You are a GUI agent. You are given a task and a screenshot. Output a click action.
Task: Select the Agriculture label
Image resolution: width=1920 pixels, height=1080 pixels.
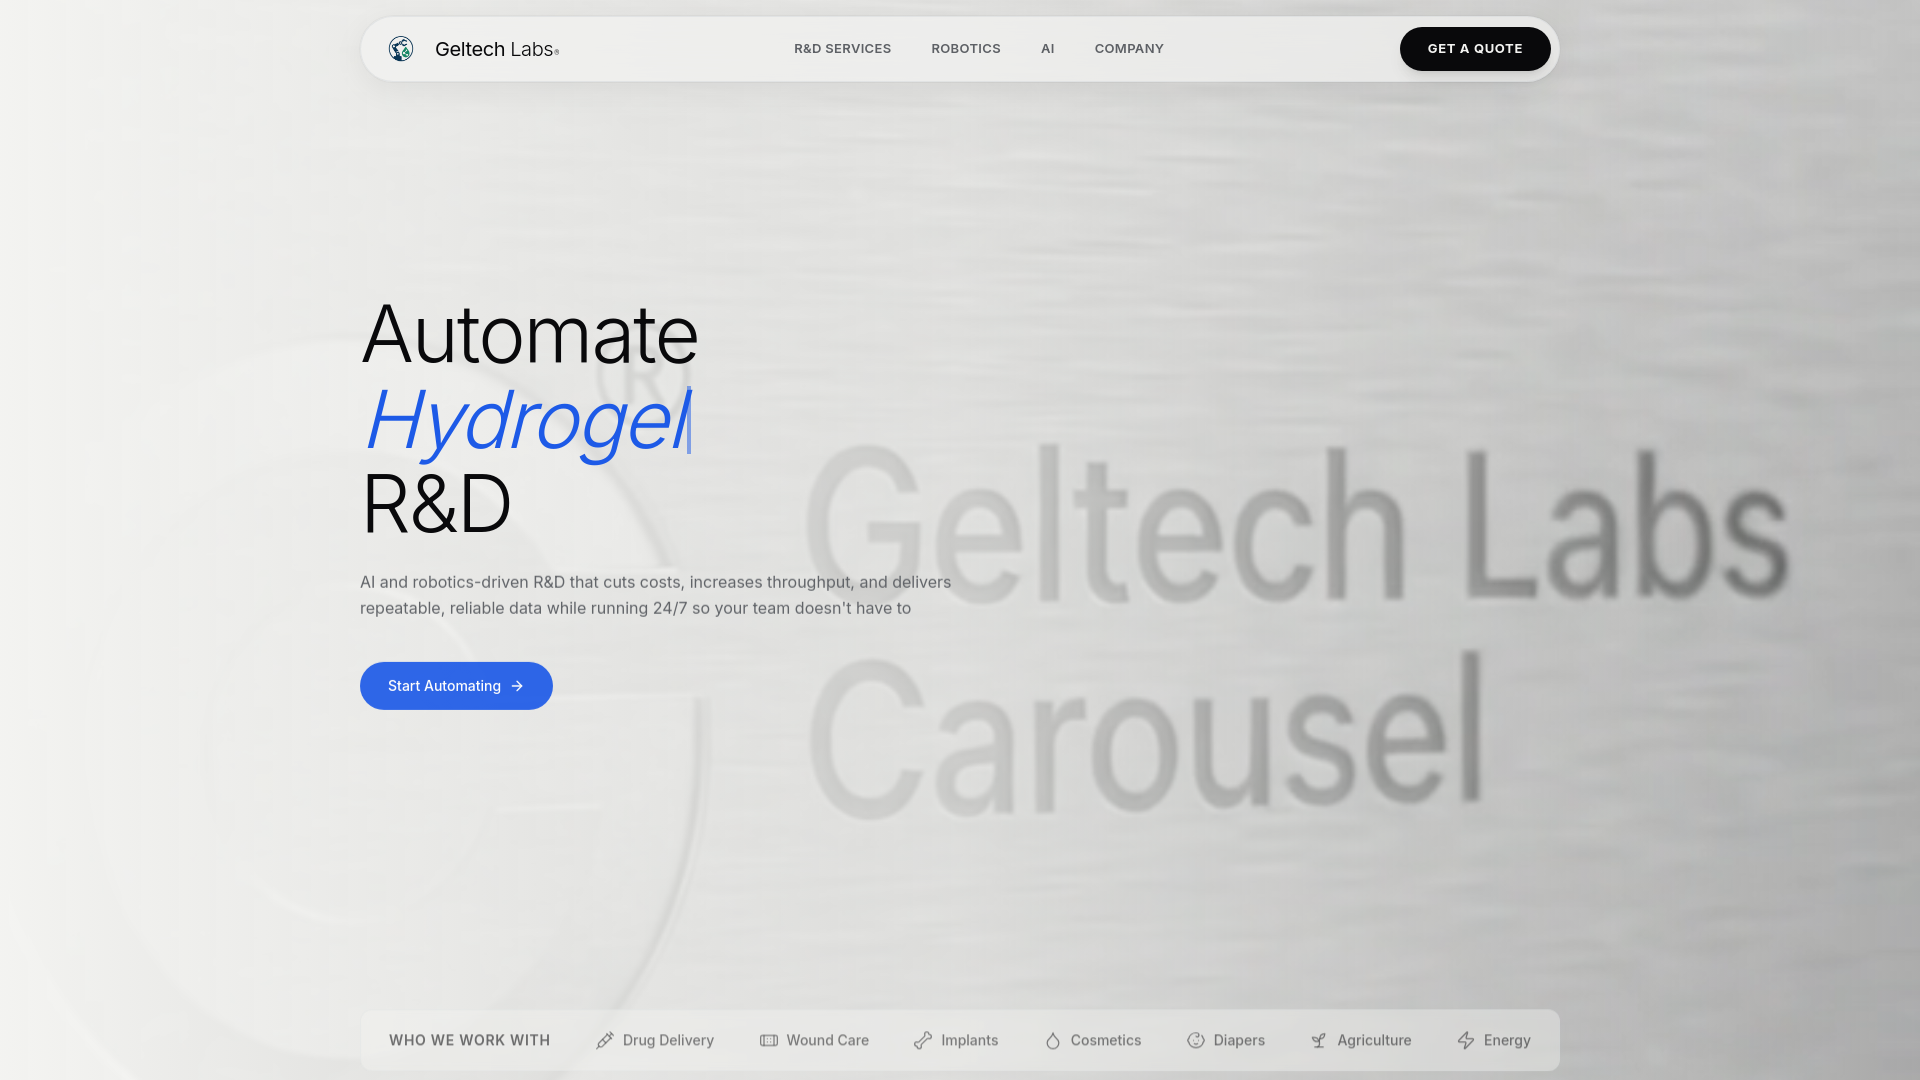coord(1374,1041)
